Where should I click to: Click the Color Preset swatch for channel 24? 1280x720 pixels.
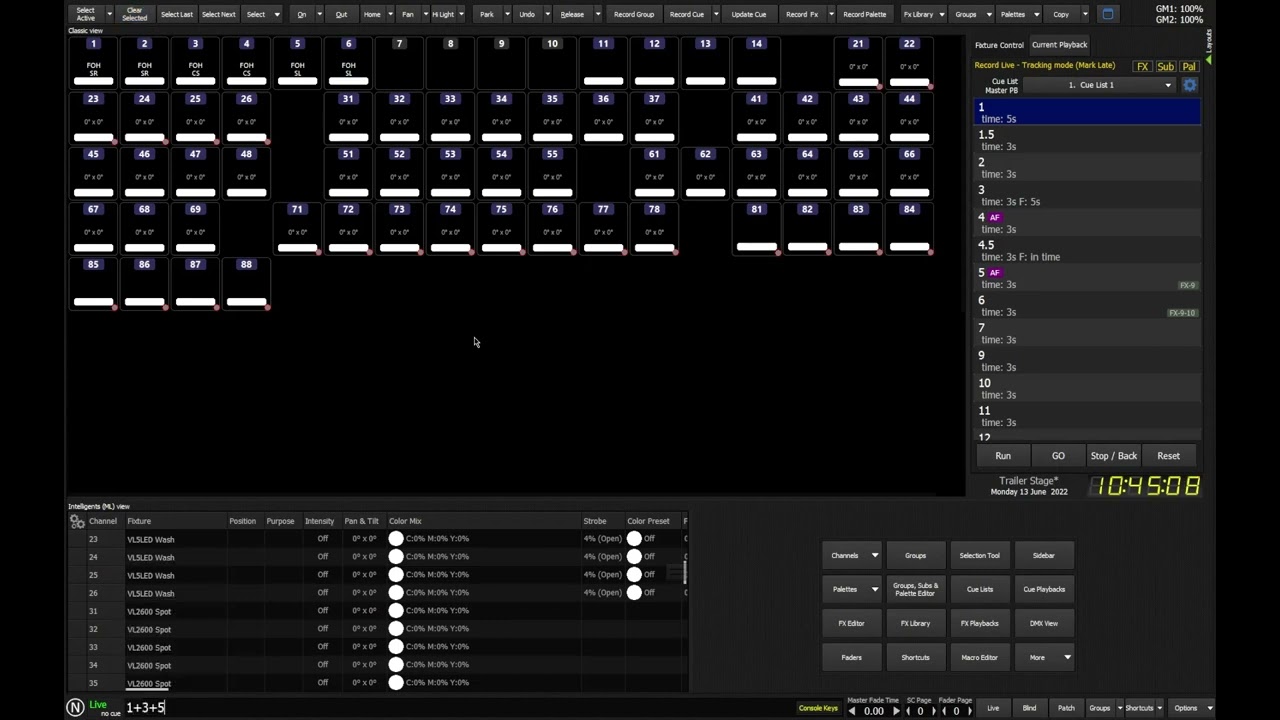(634, 557)
